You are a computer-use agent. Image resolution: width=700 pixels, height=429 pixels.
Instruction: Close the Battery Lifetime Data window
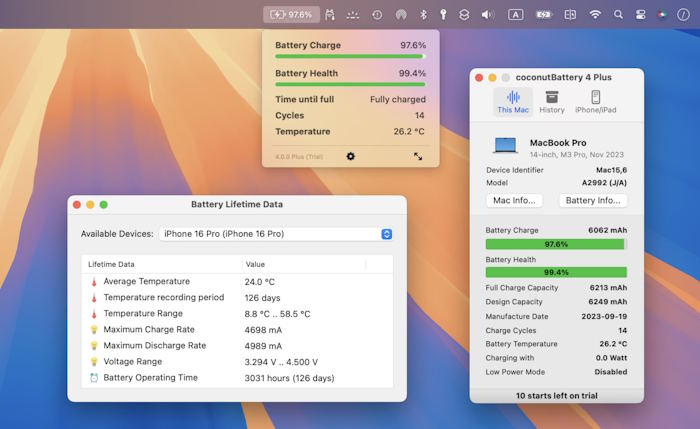[x=77, y=204]
